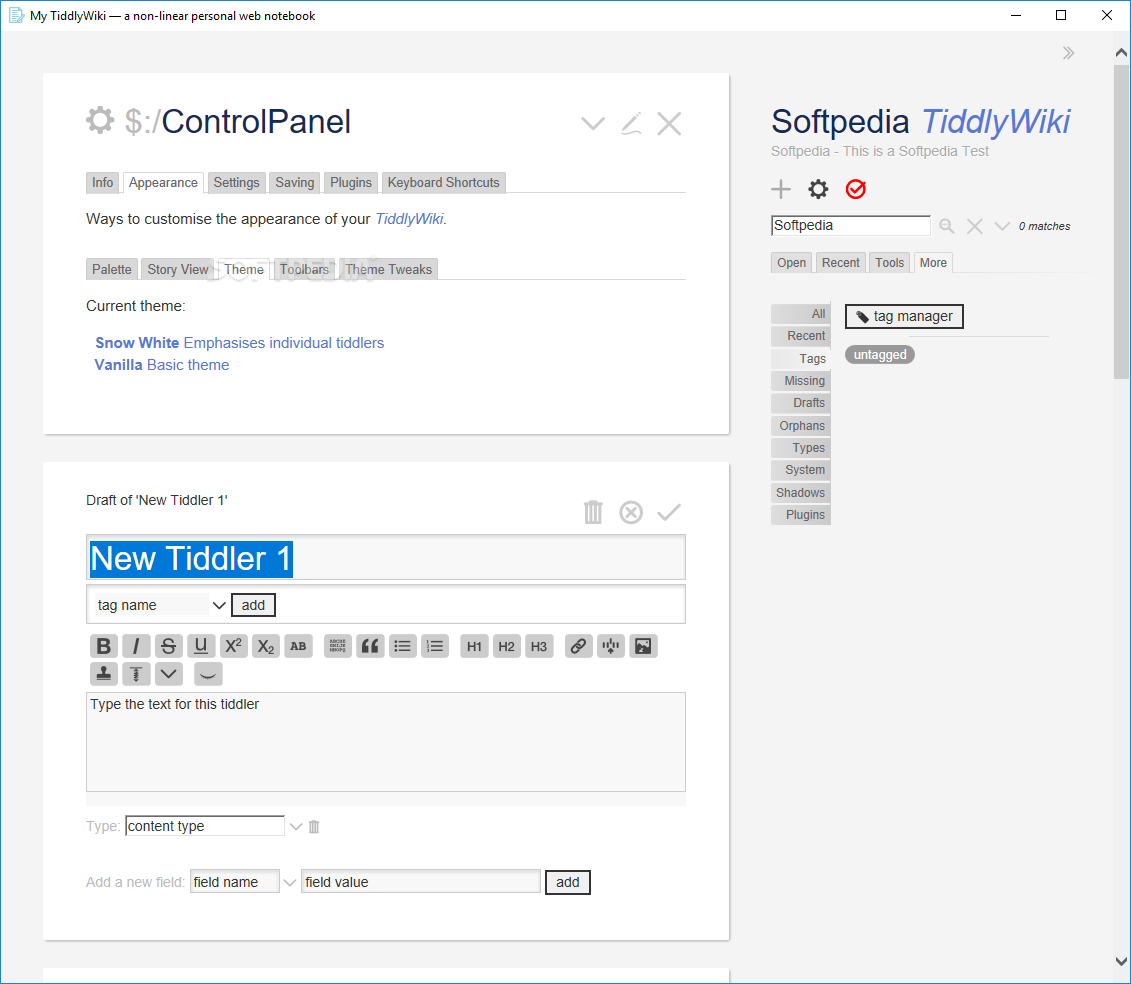The image size is (1131, 984).
Task: Apply Heading 2 style
Action: [506, 646]
